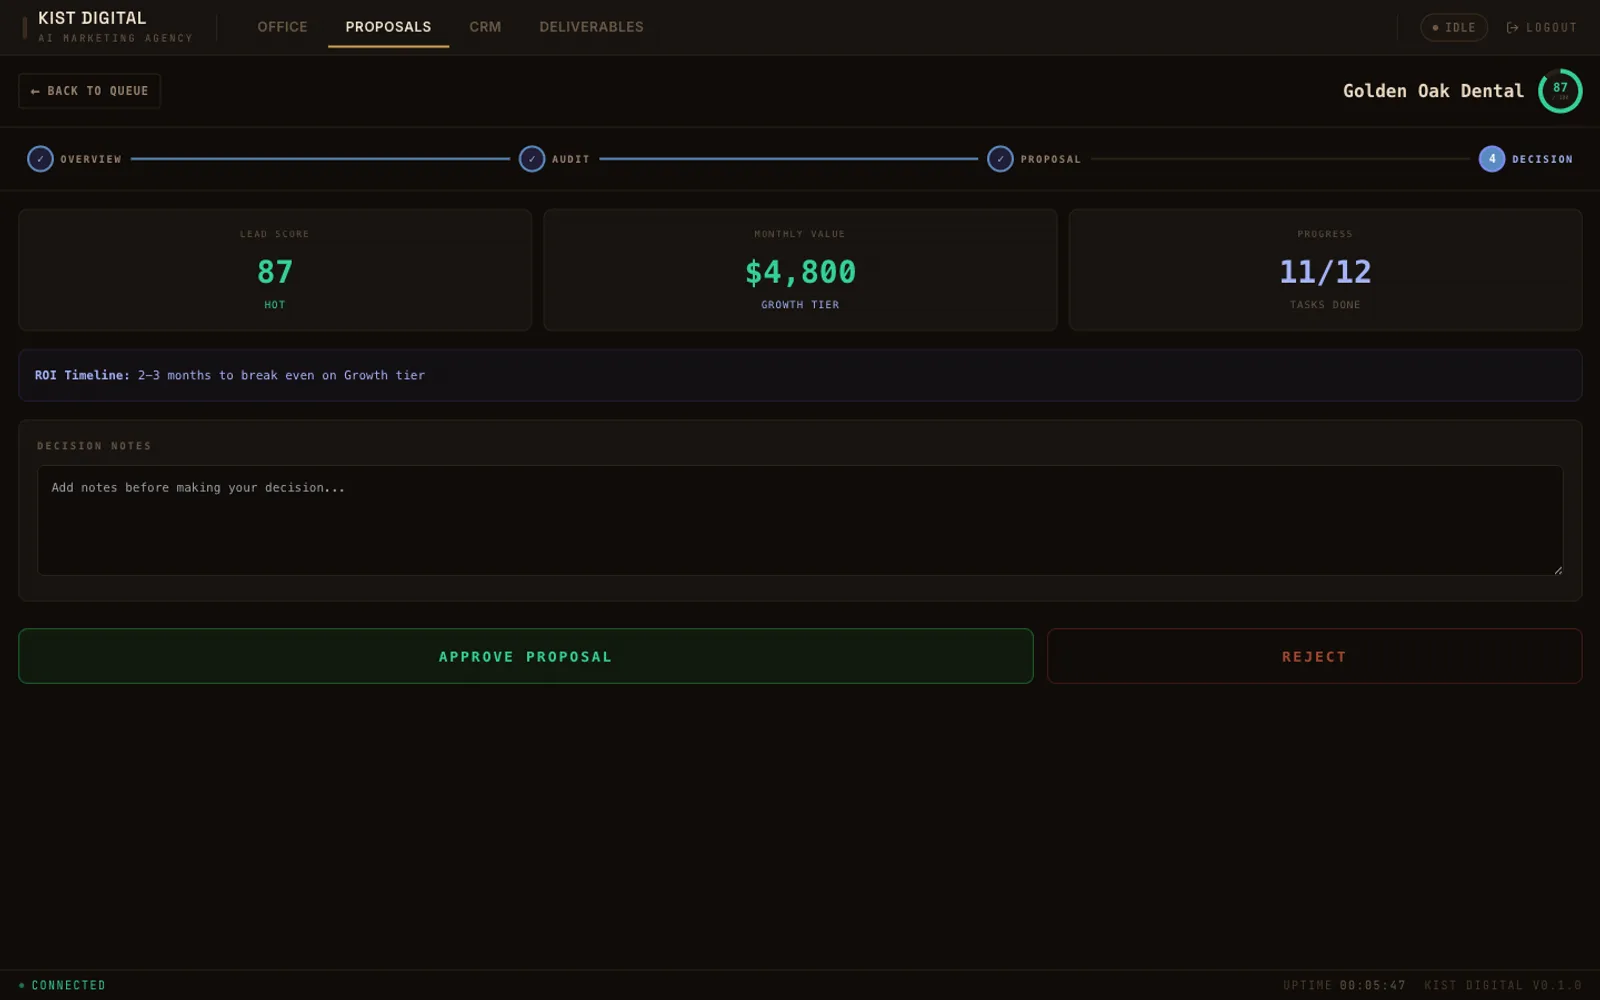Click the Decision step number 4 circle
The image size is (1600, 1000).
pyautogui.click(x=1492, y=159)
